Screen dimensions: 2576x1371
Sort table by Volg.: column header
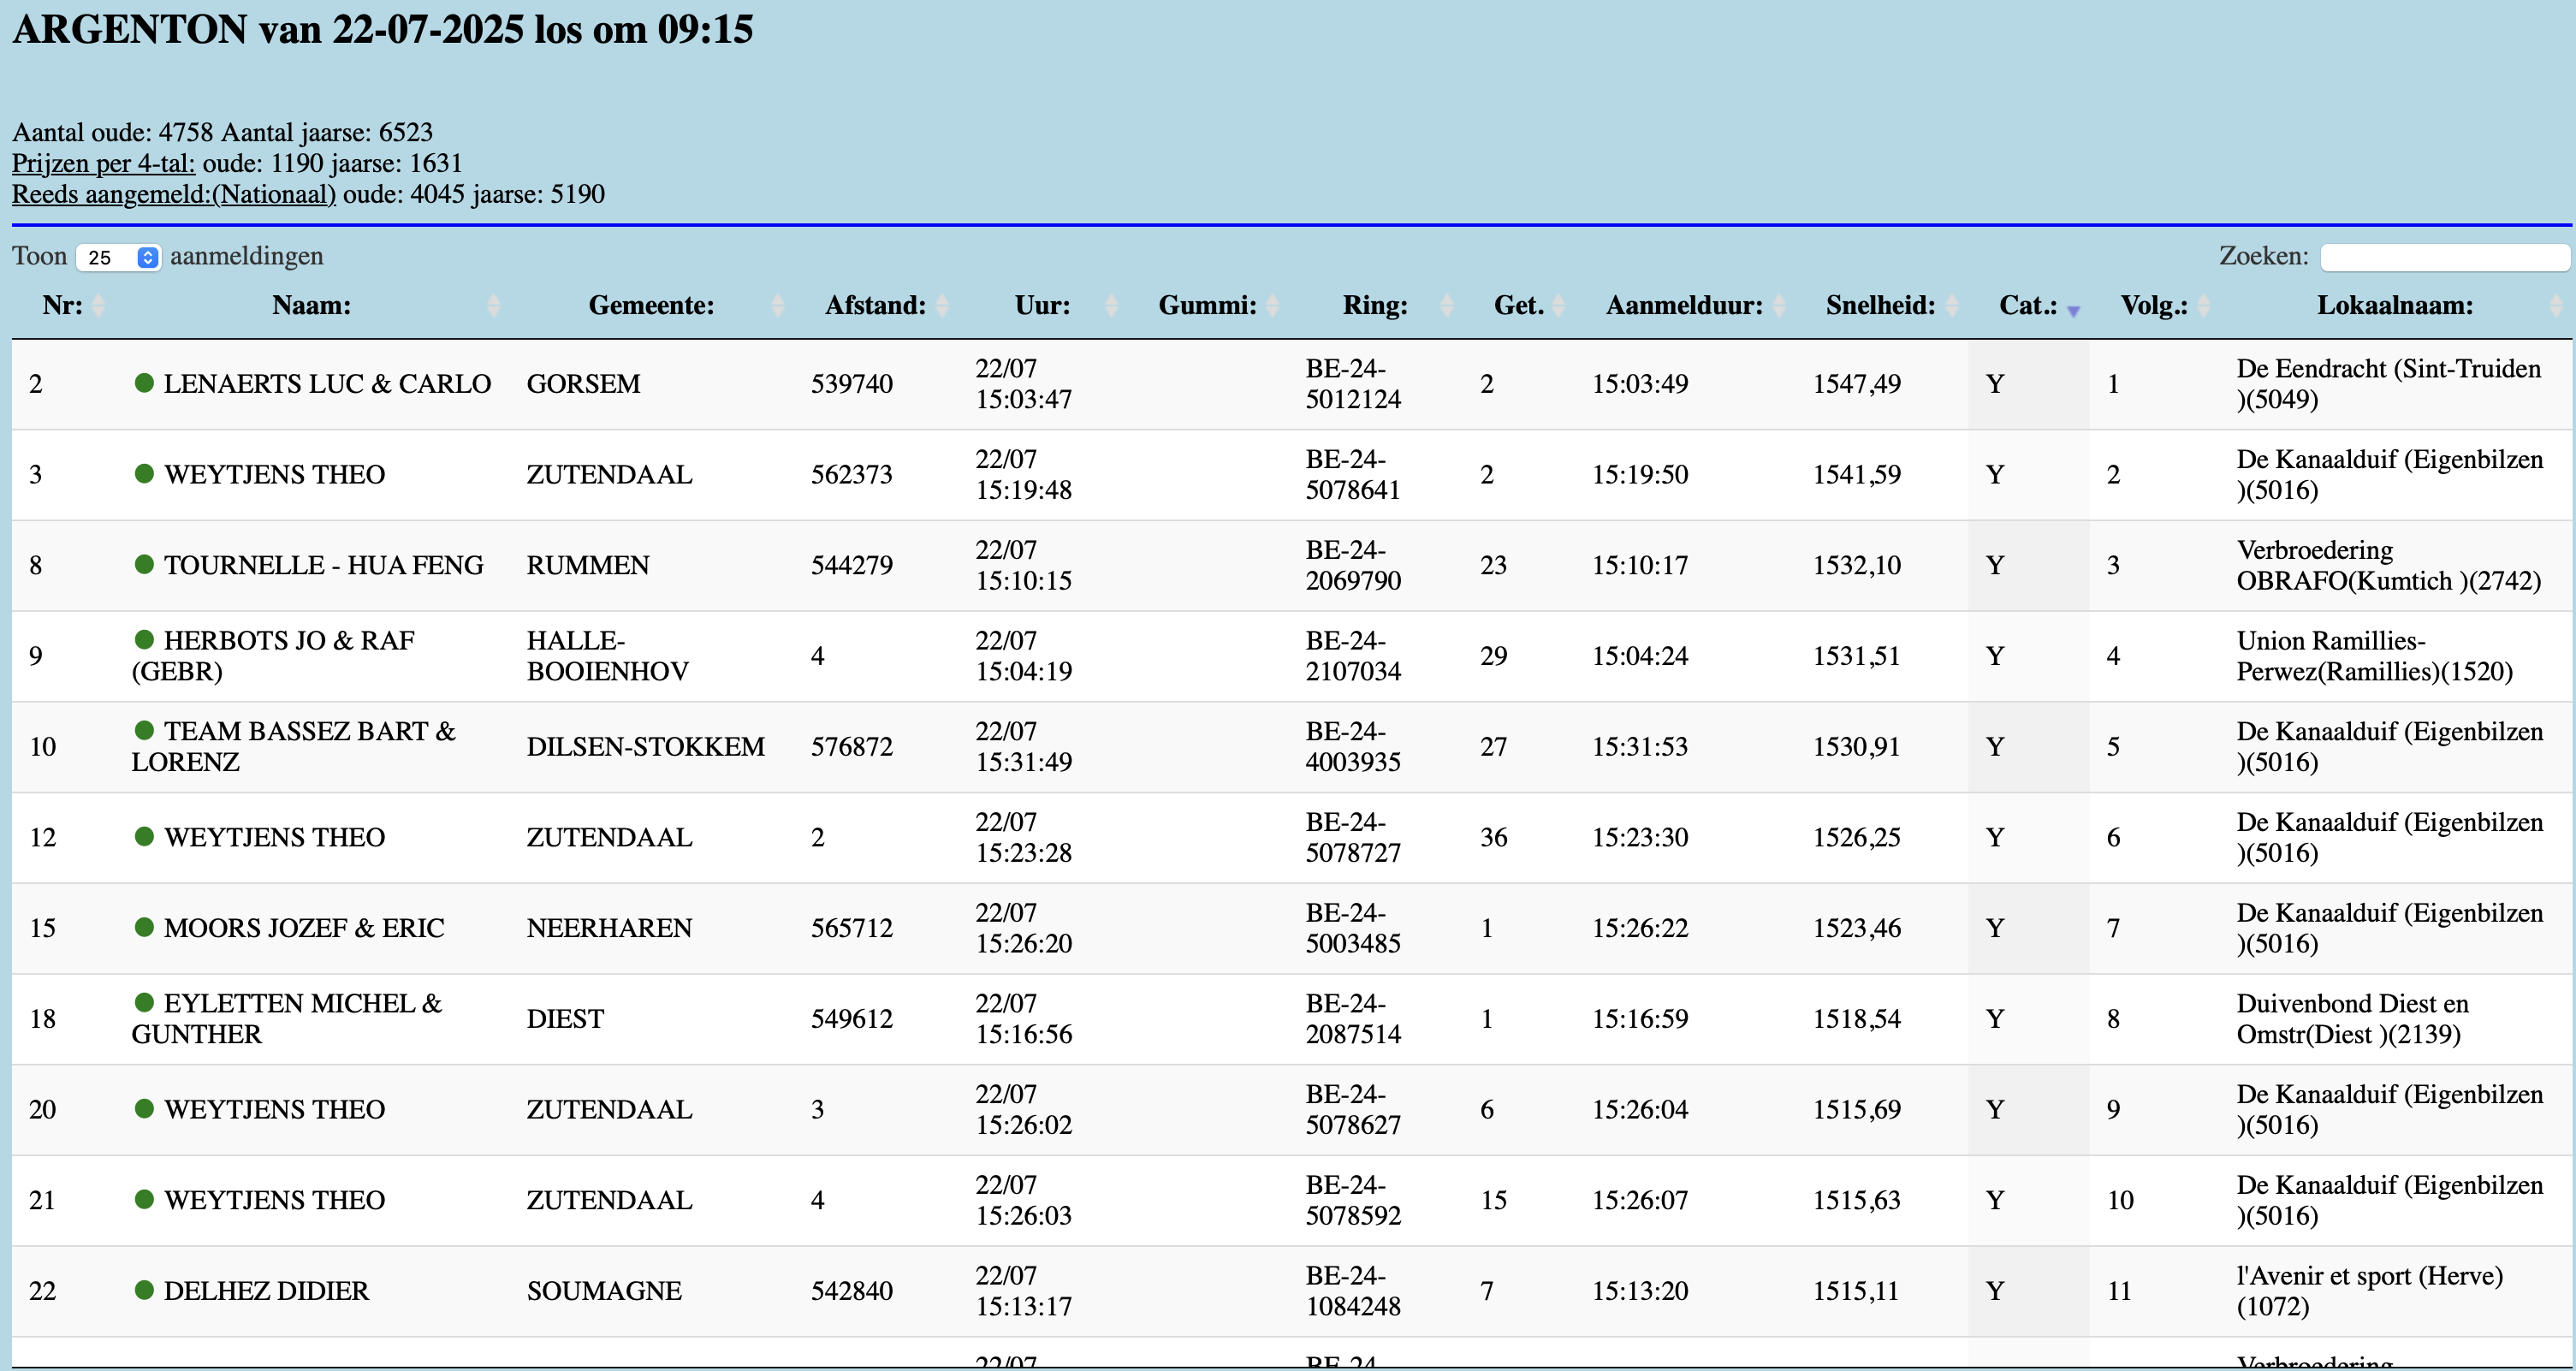click(2153, 306)
